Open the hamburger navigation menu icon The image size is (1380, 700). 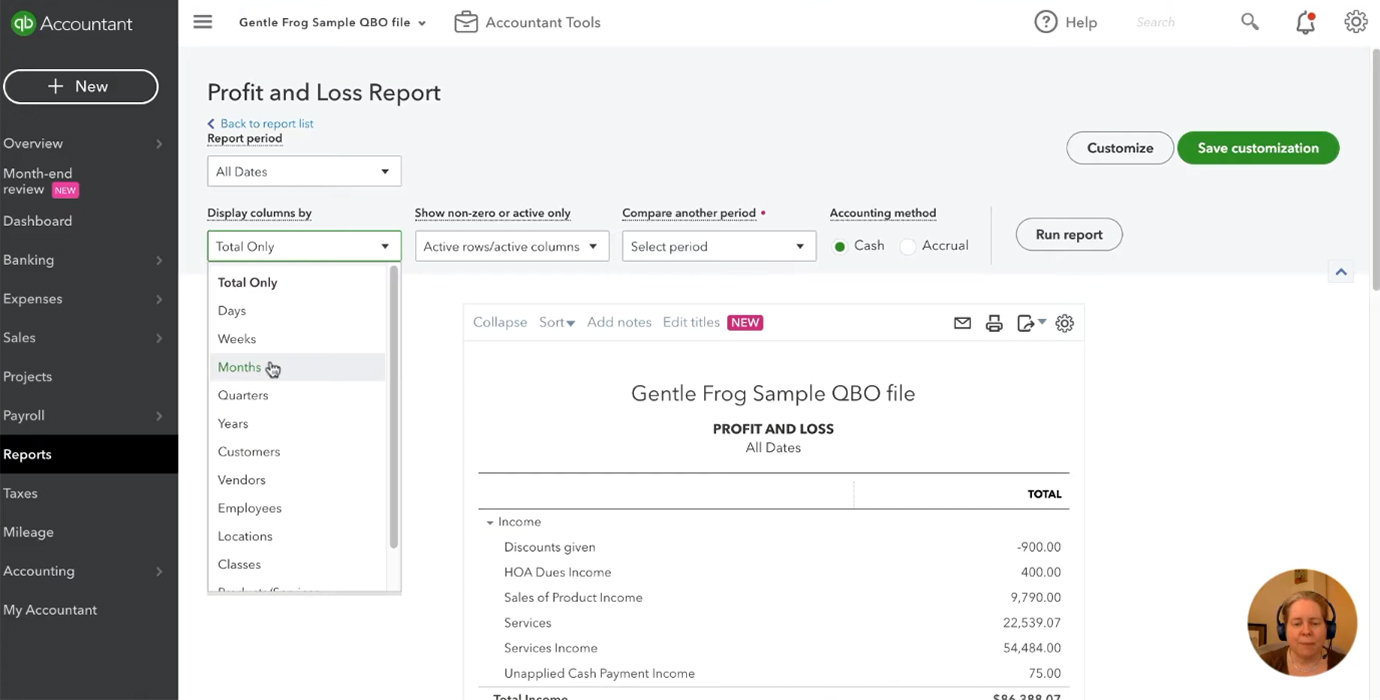tap(203, 22)
